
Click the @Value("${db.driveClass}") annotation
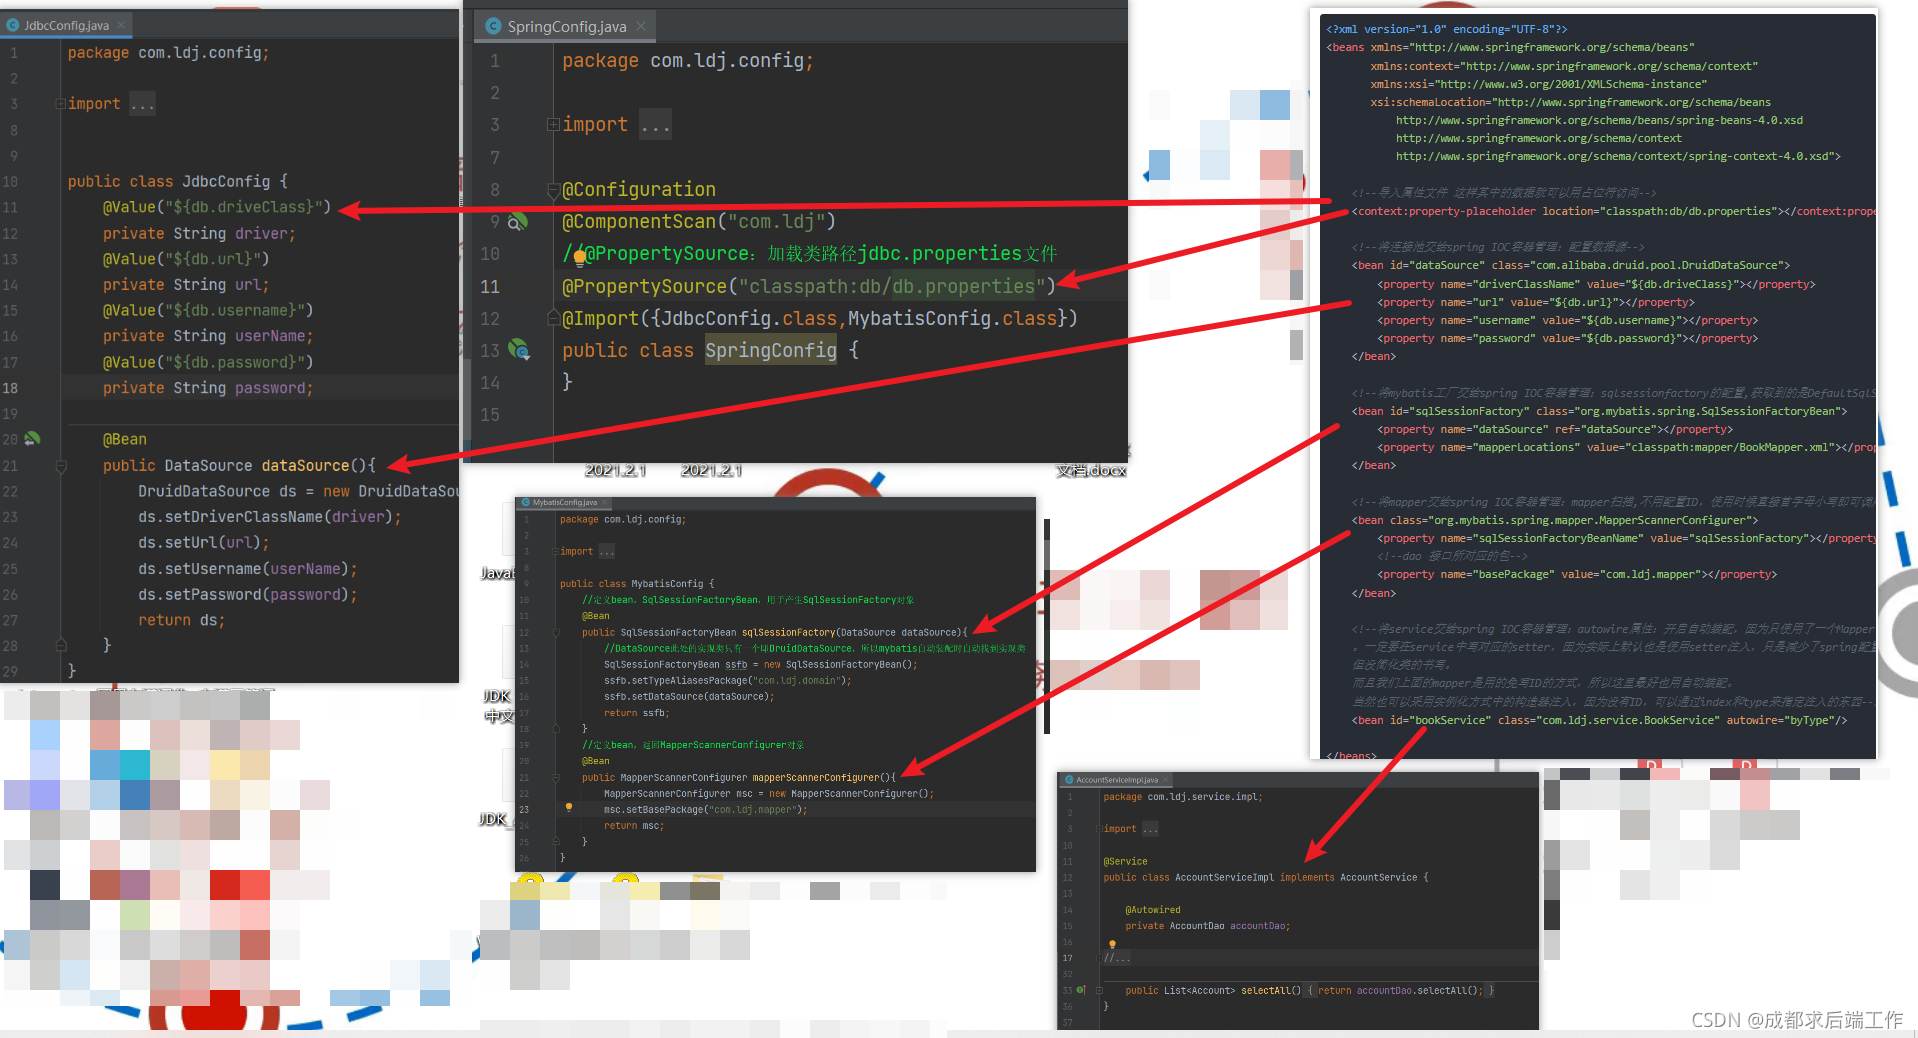pos(216,208)
